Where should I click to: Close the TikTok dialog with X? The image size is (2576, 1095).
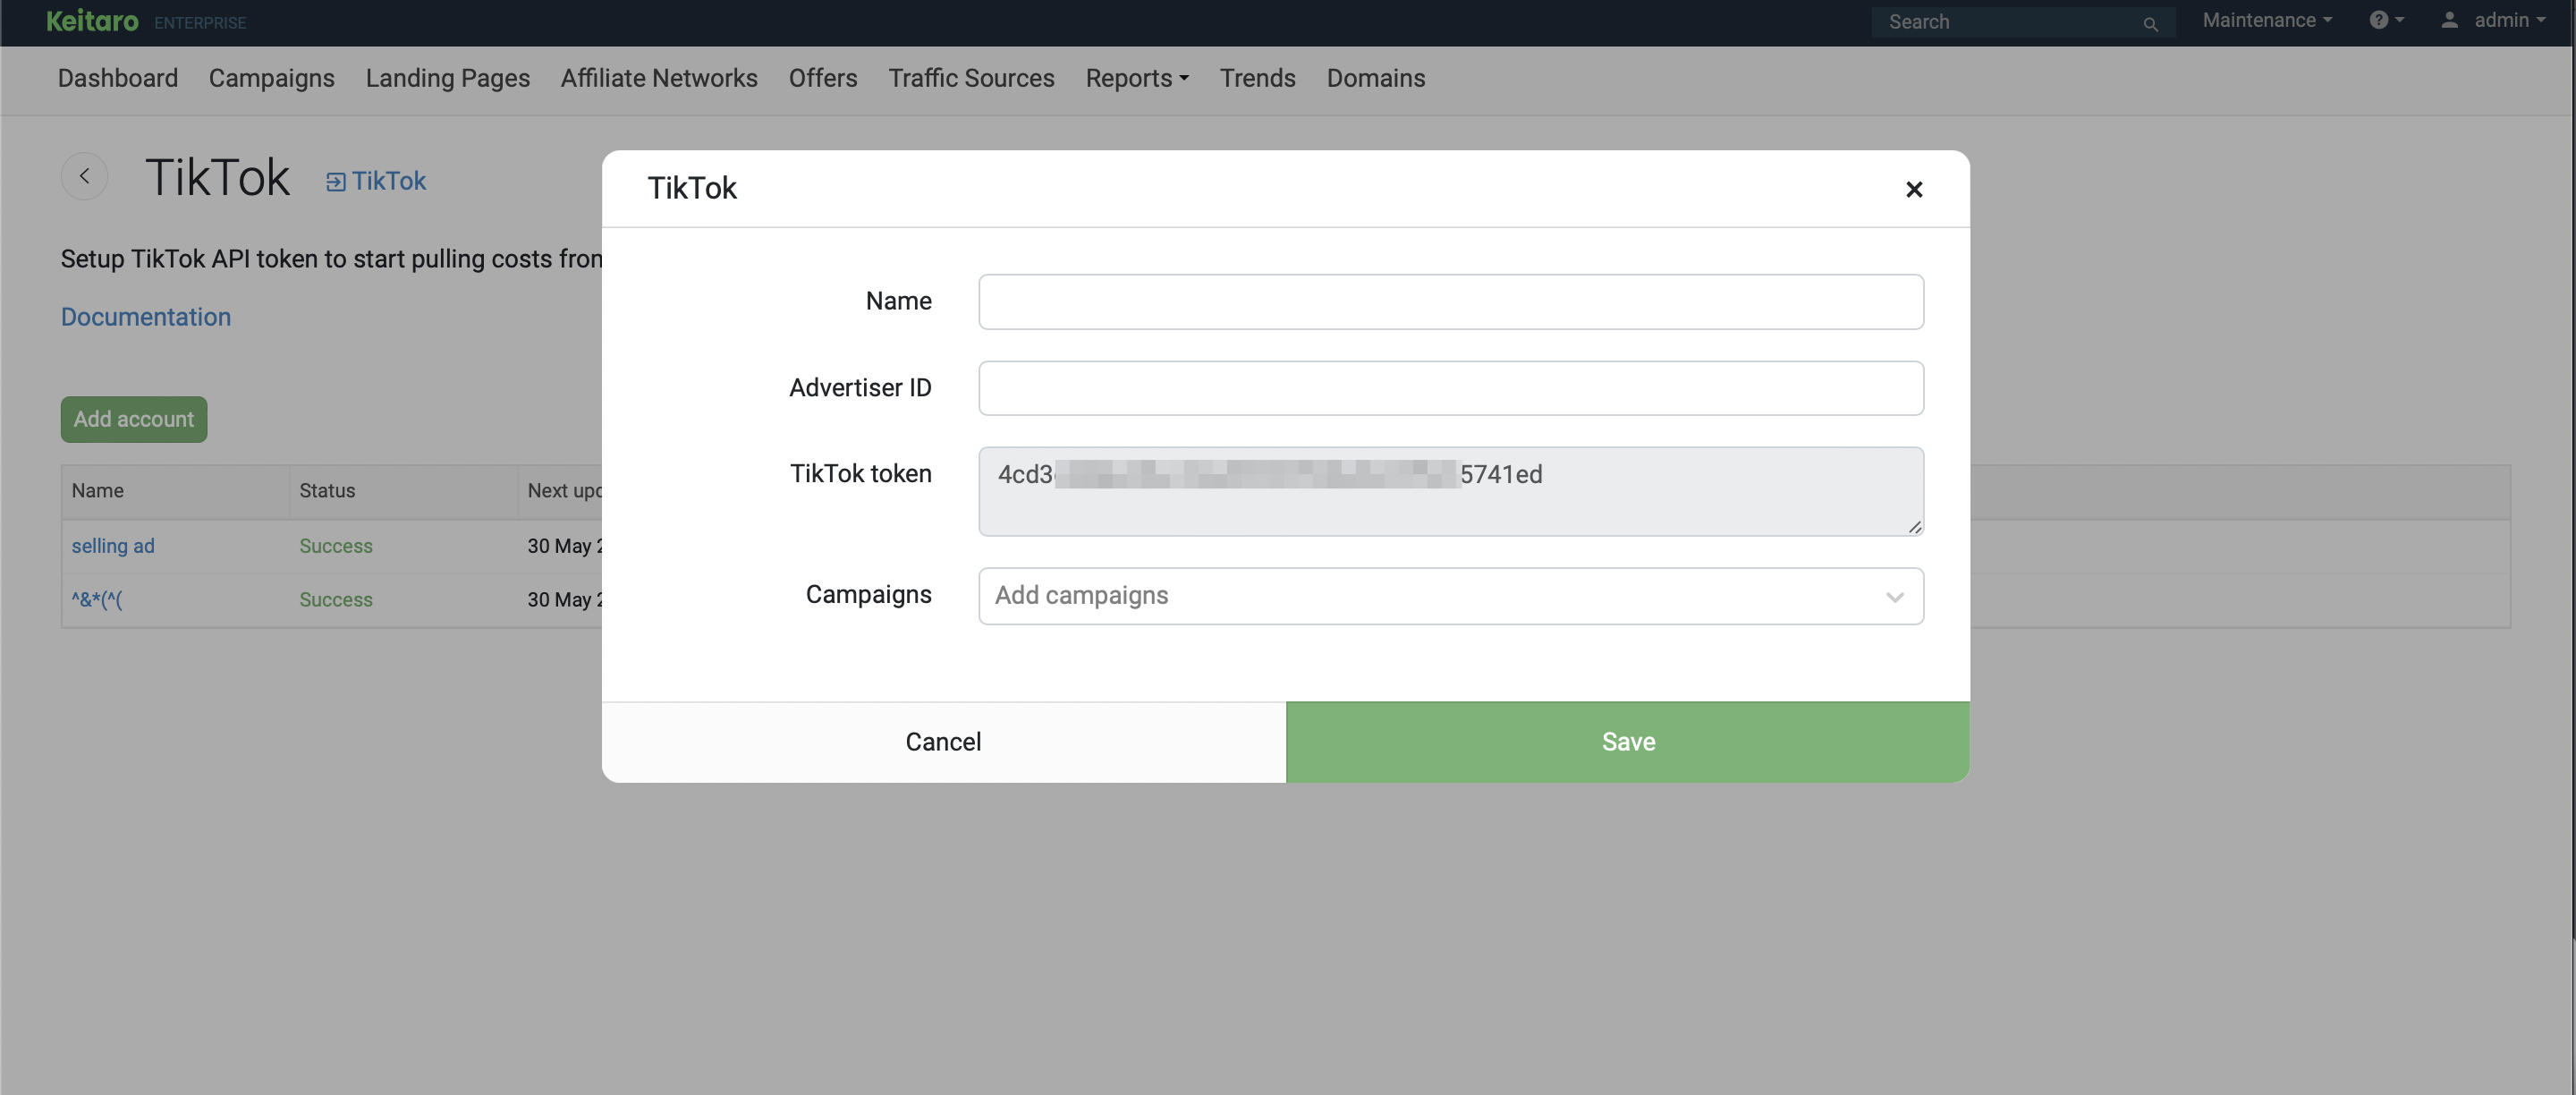point(1913,189)
